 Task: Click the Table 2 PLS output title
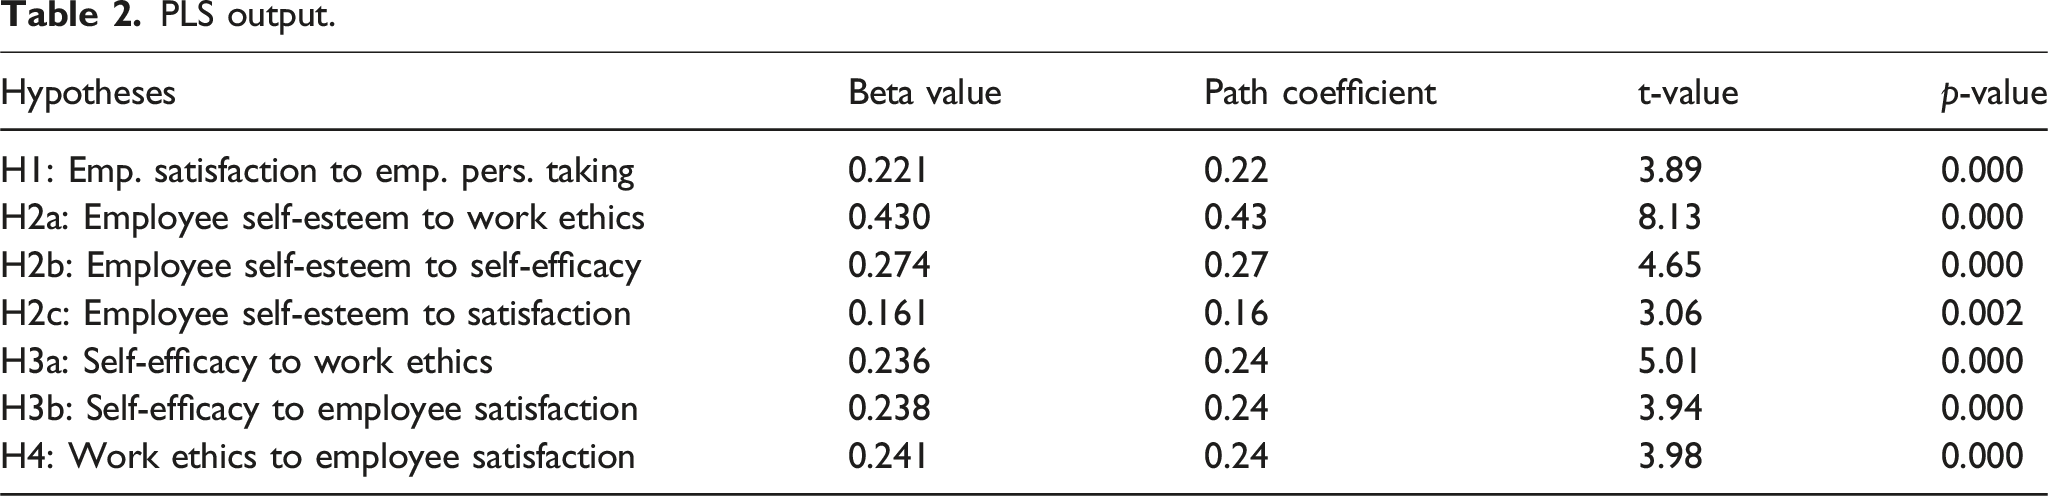click(168, 16)
